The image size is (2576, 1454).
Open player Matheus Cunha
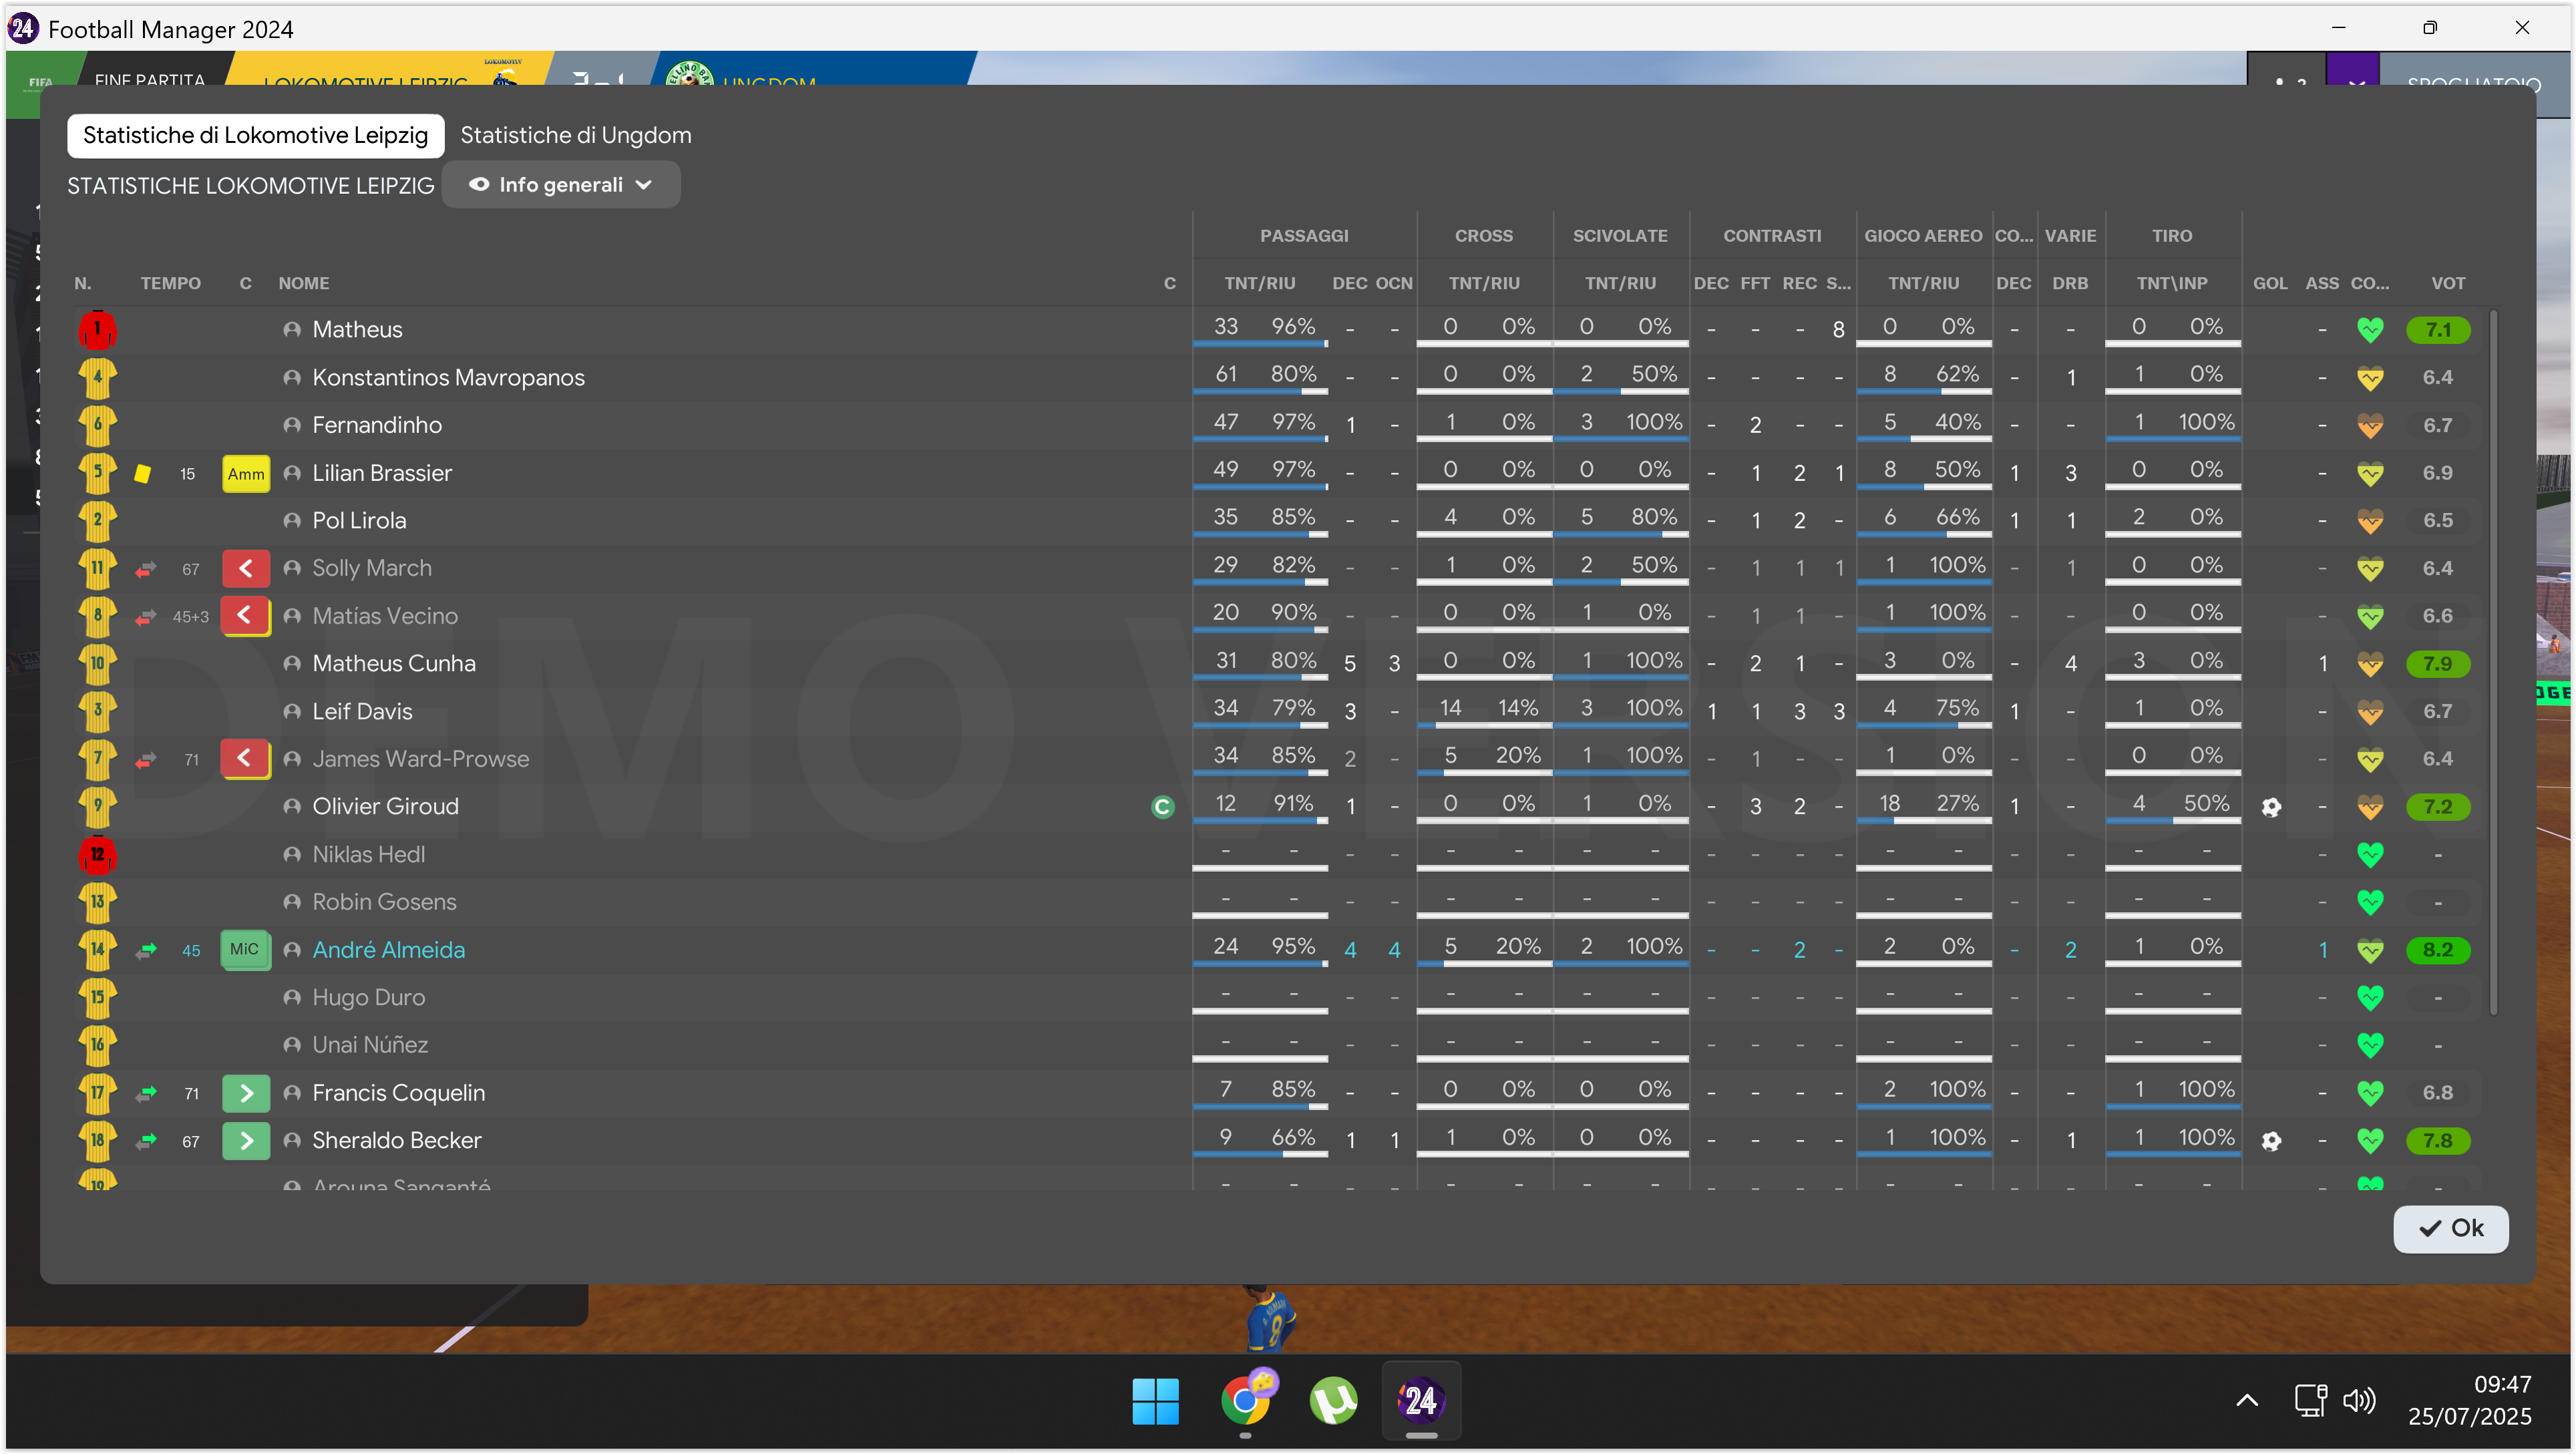[393, 664]
